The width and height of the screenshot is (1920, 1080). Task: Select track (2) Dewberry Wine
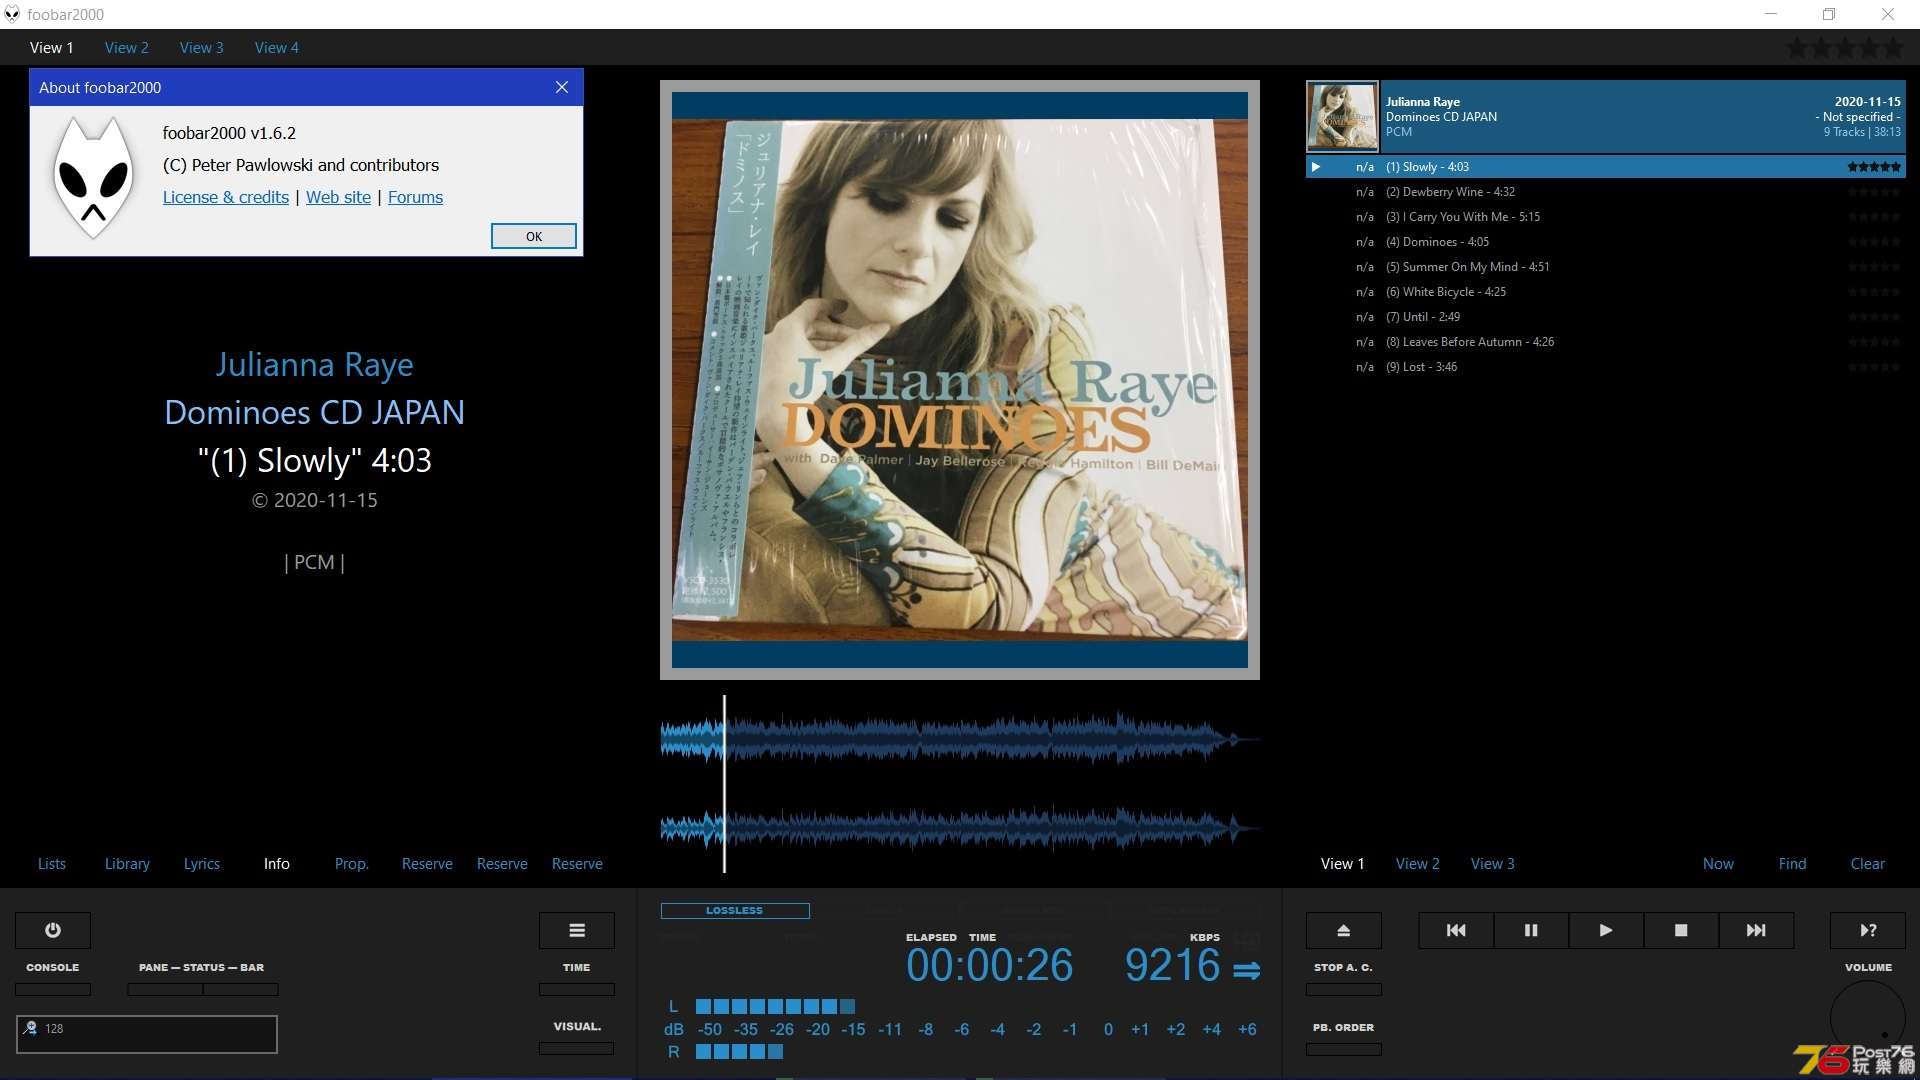[x=1605, y=192]
